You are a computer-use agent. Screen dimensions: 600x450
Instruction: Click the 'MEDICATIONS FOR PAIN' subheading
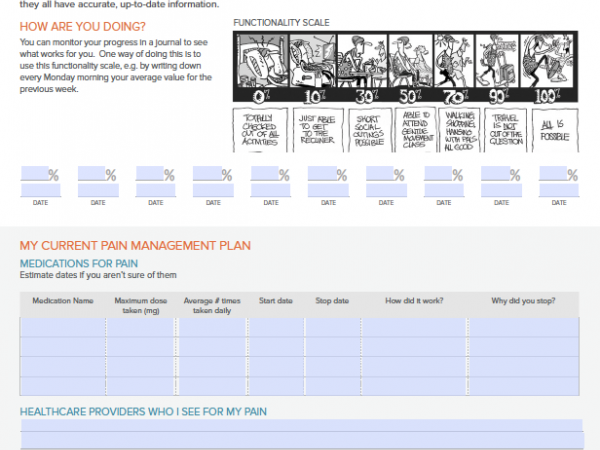(79, 263)
